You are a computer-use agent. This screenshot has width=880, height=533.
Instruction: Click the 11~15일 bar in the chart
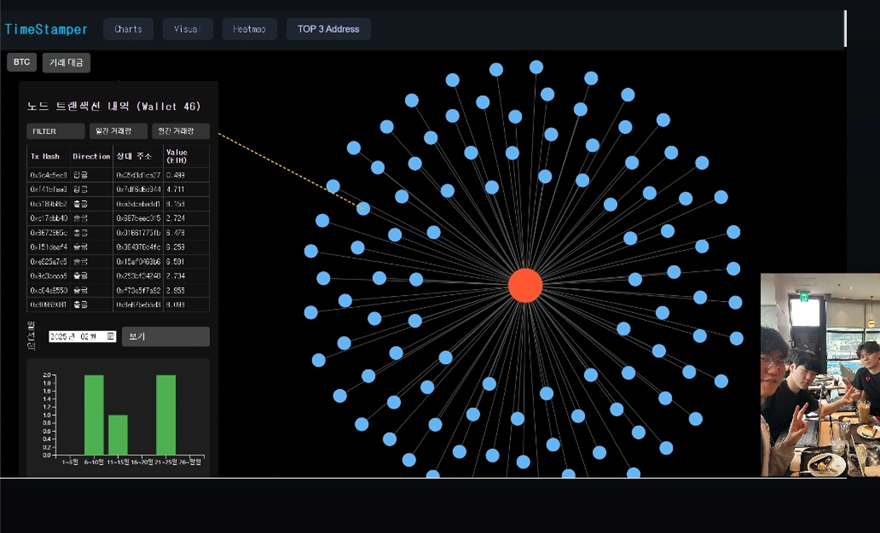(x=117, y=435)
